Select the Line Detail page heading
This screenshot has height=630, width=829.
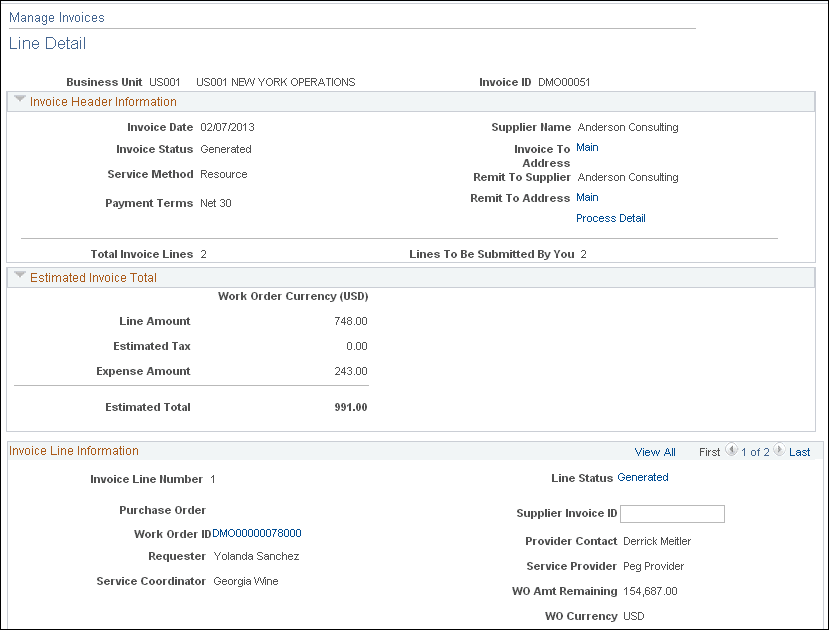[47, 43]
